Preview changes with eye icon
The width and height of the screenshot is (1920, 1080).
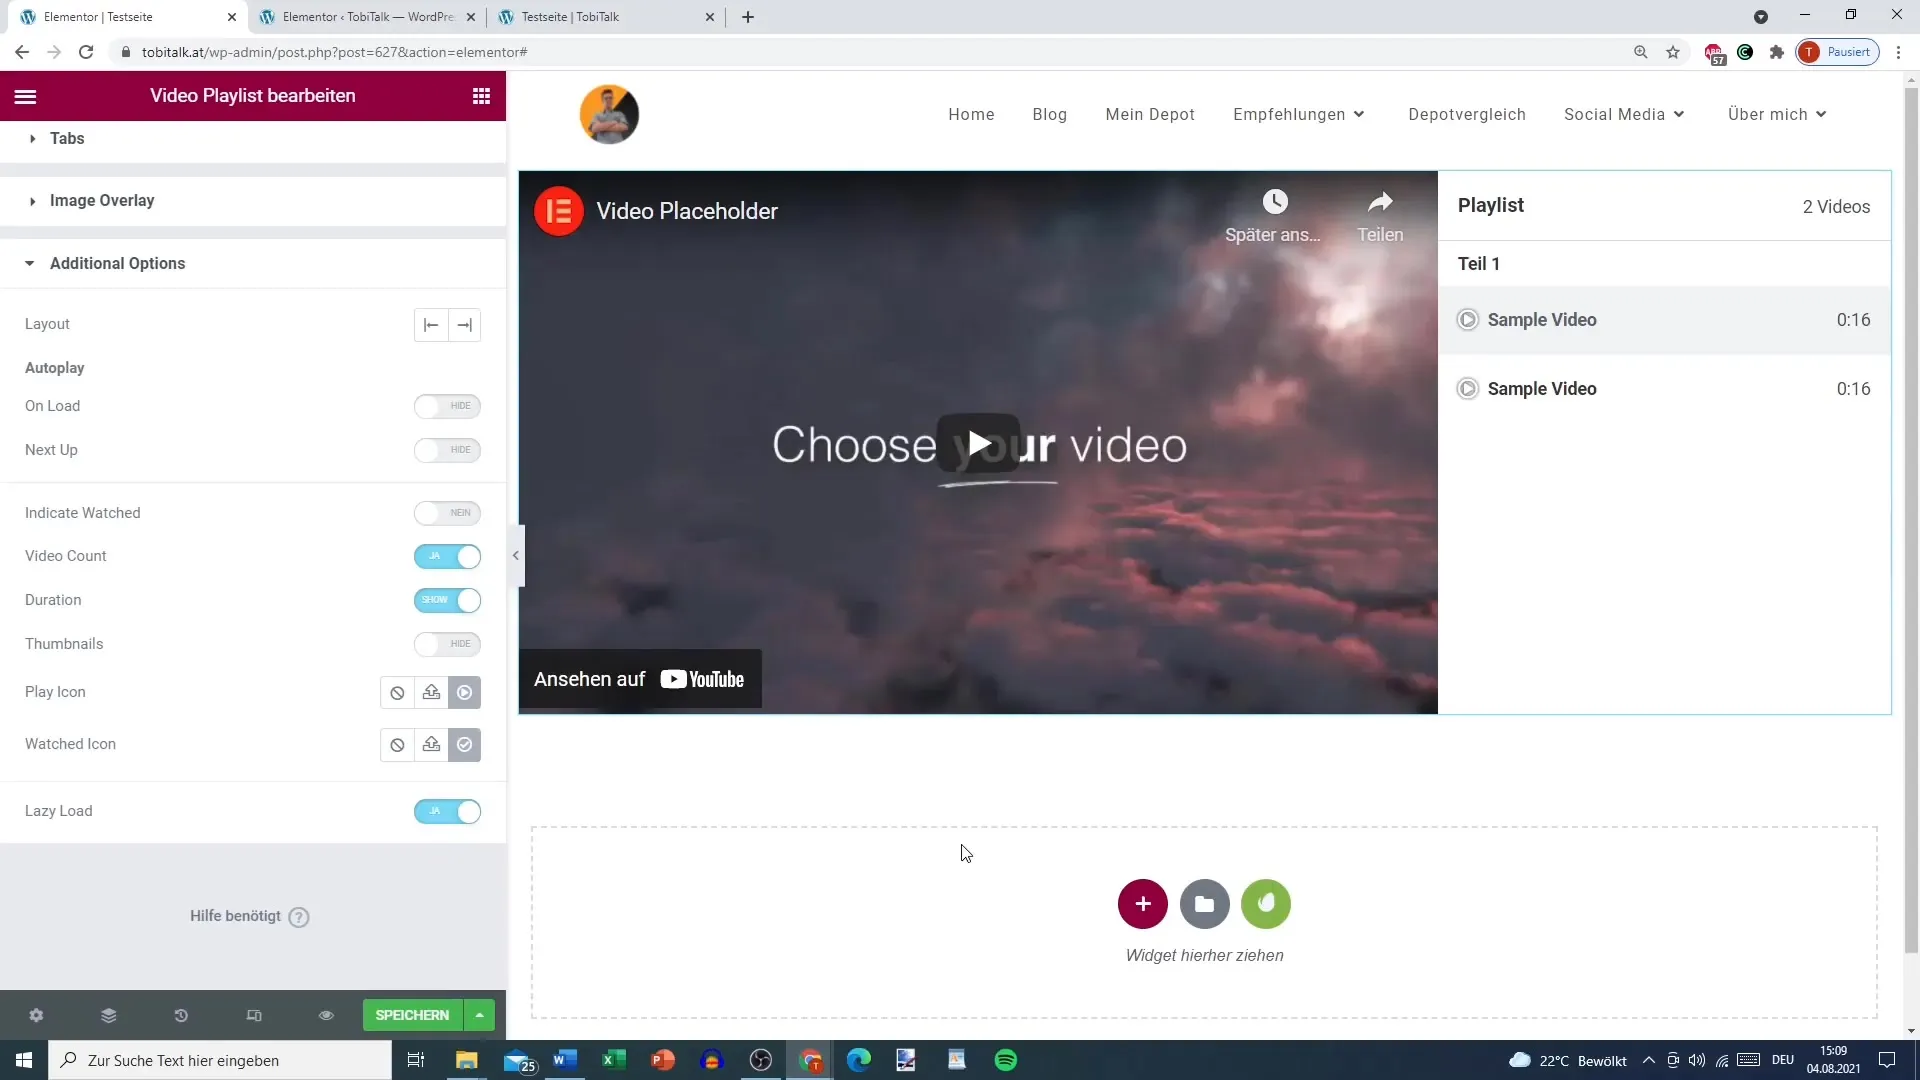point(326,1015)
